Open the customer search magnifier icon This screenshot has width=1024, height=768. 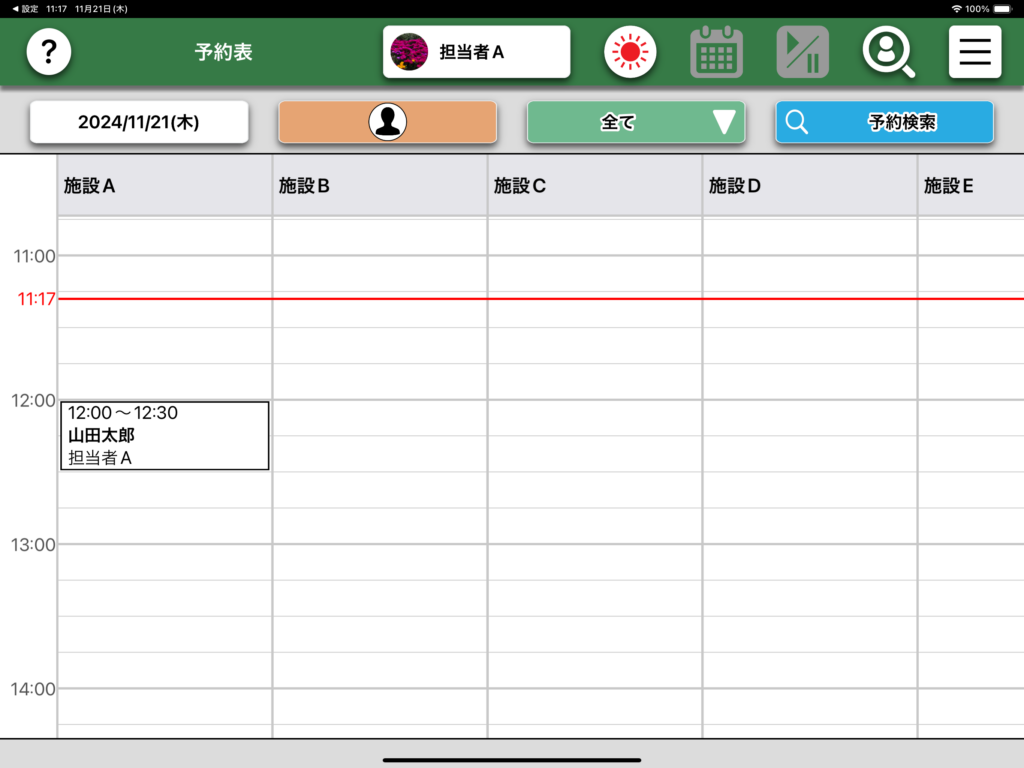click(x=888, y=52)
